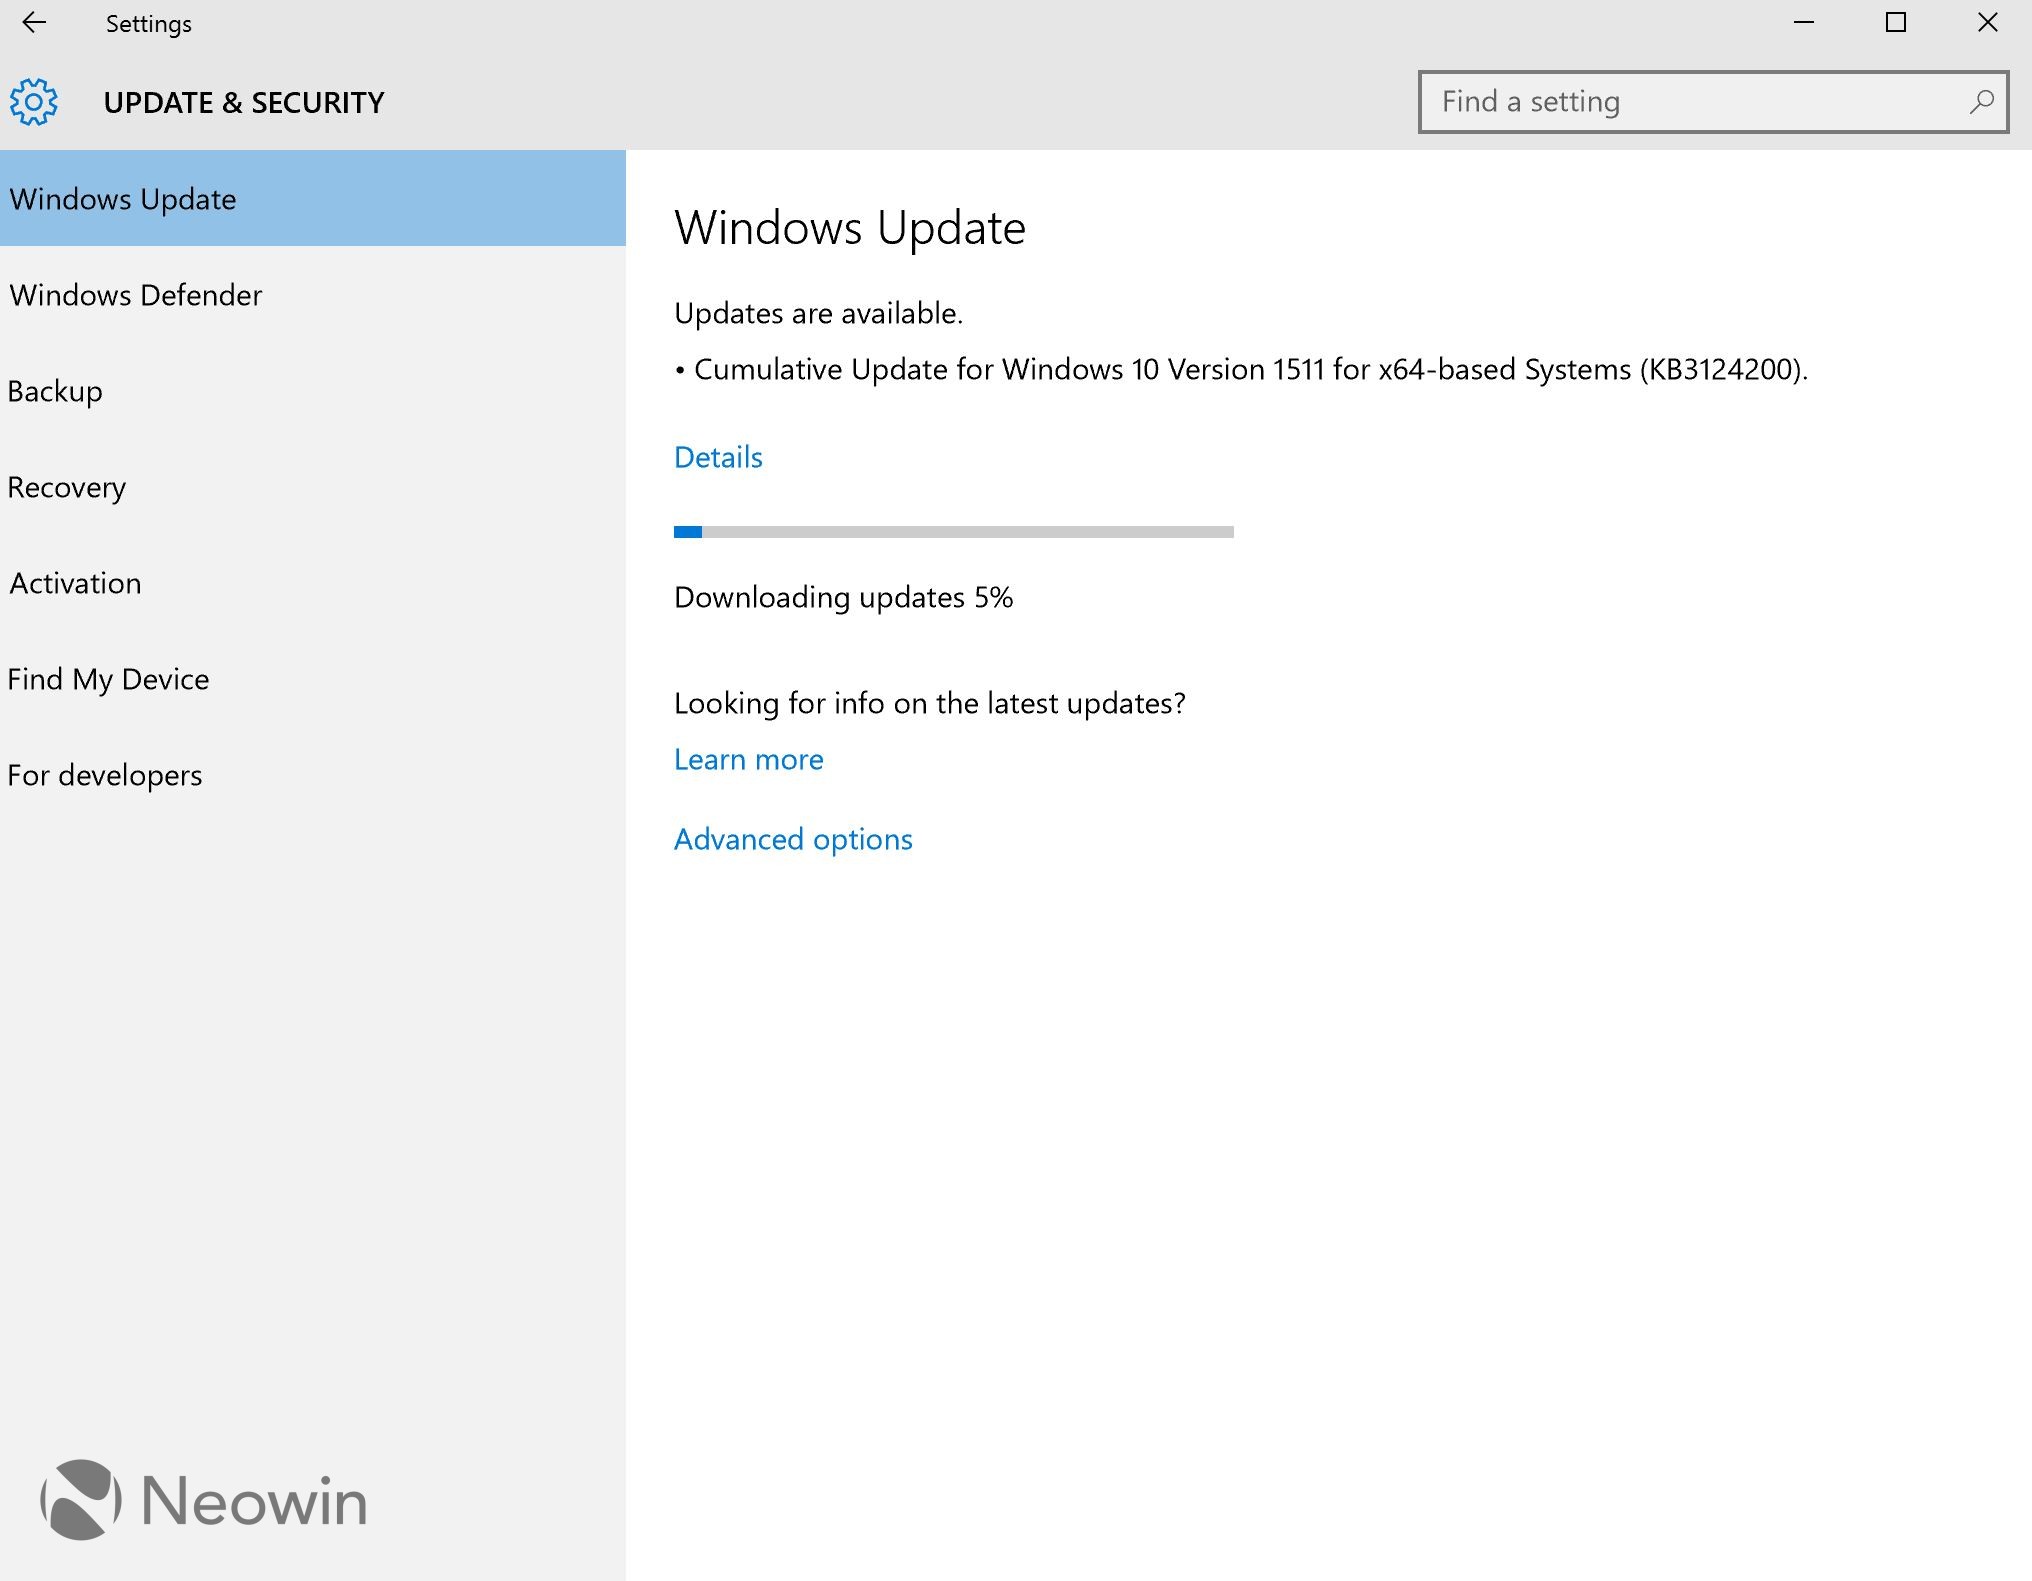
Task: Click the Settings window title text
Action: coord(149,24)
